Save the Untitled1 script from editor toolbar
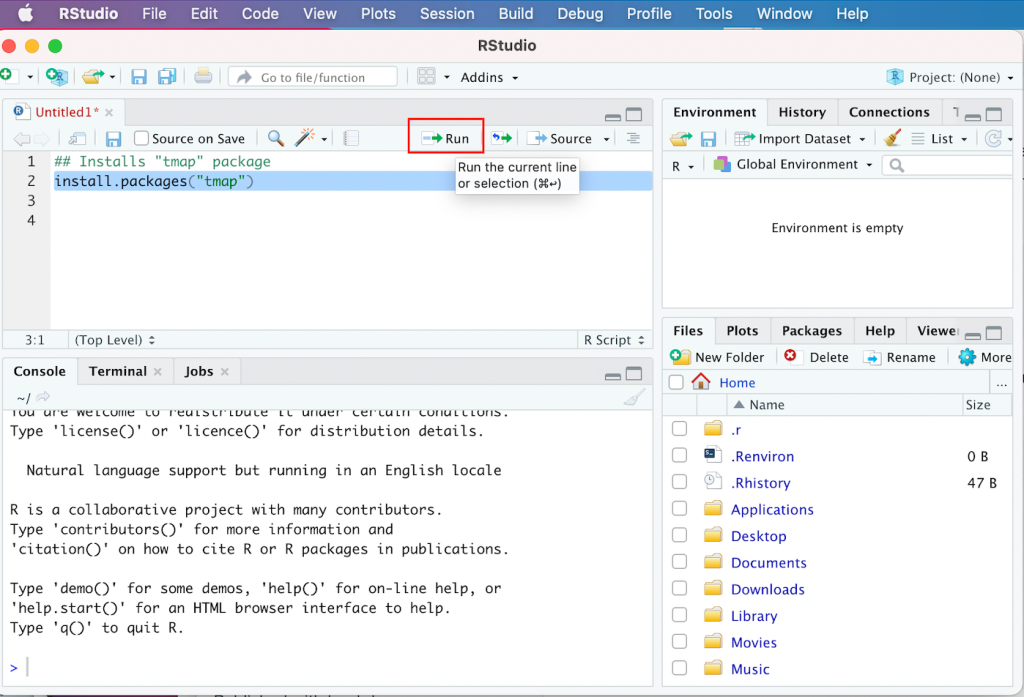The height and width of the screenshot is (697, 1024). (114, 138)
